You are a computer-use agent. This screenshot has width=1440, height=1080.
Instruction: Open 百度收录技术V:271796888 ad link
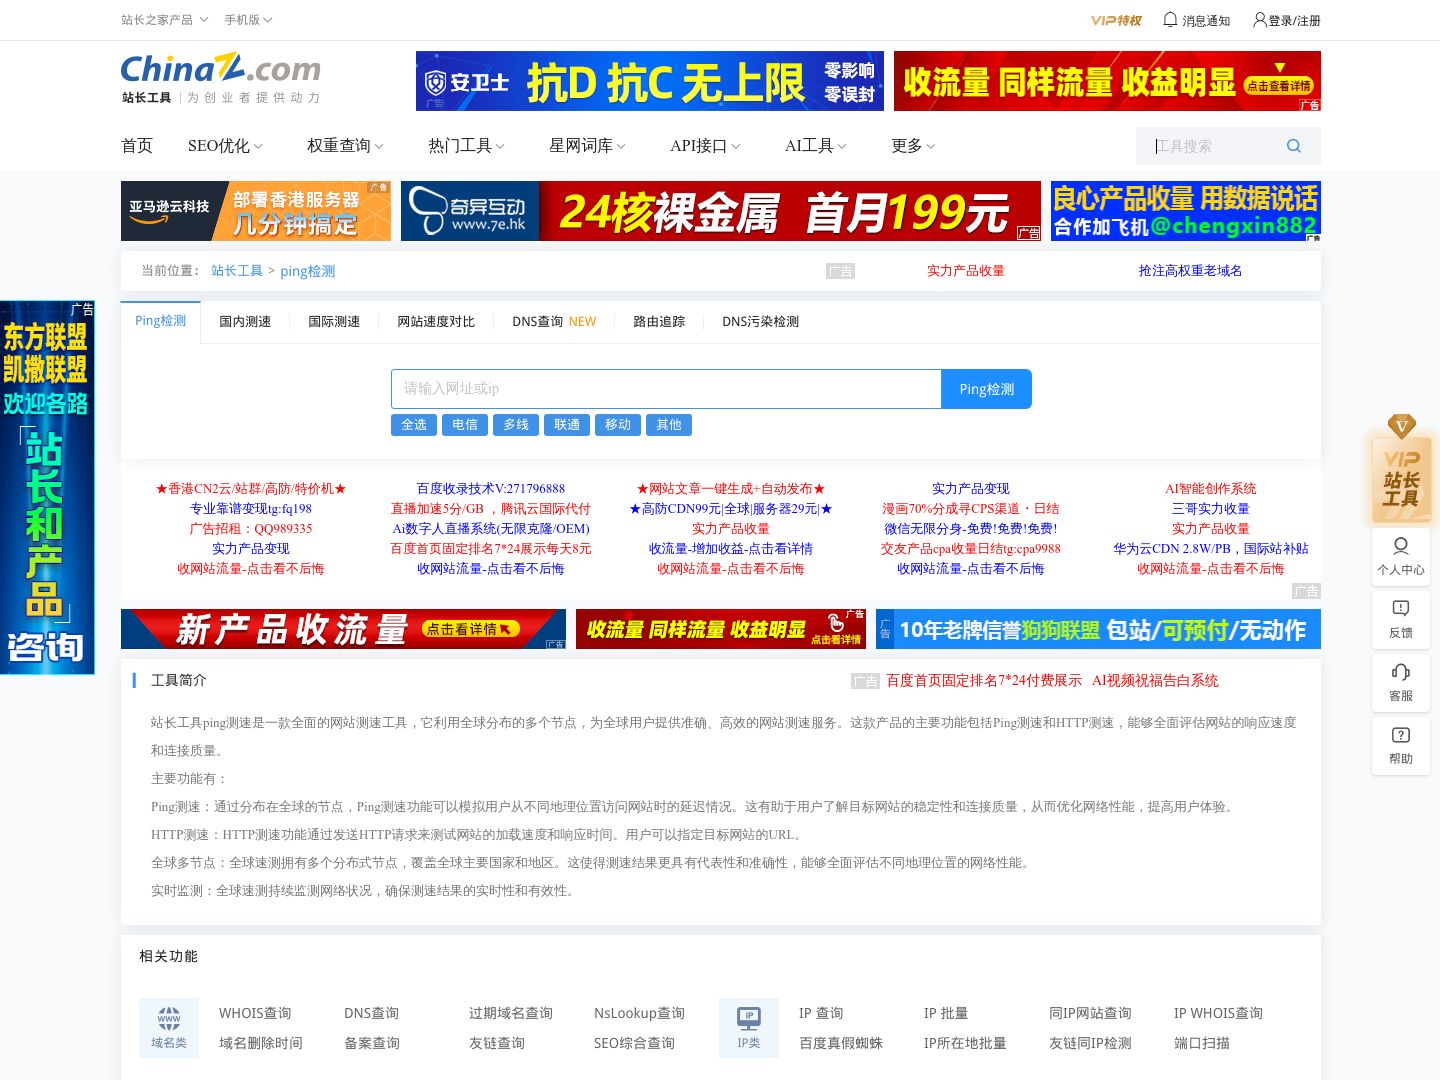[x=491, y=489]
